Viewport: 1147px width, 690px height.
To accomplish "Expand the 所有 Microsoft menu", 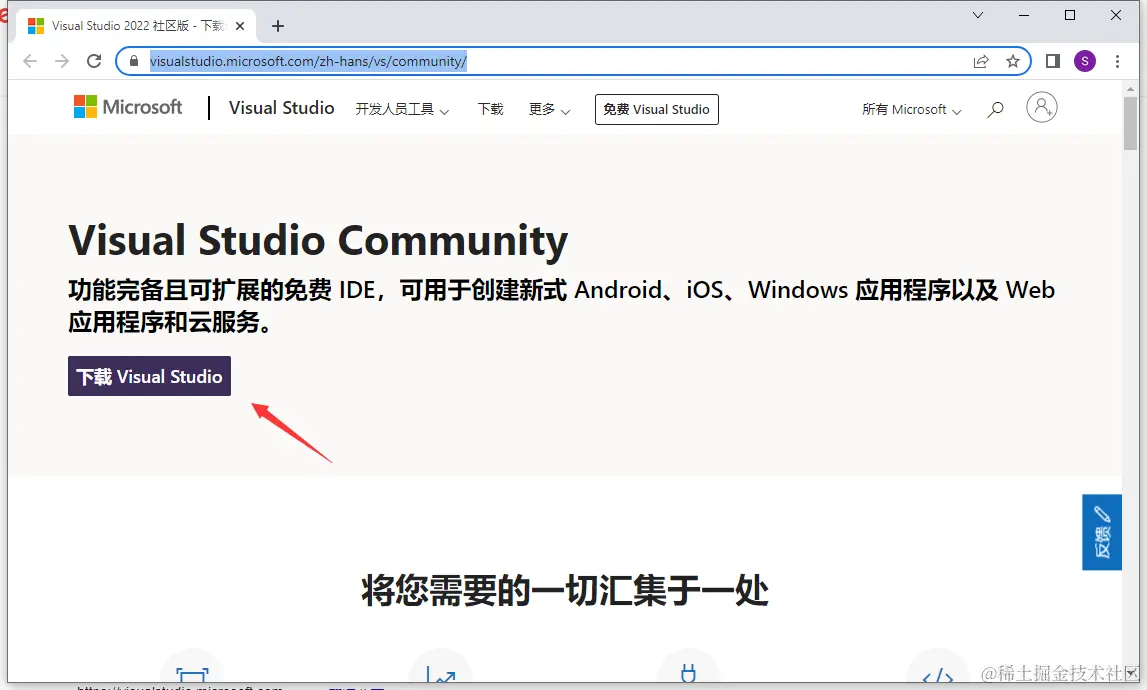I will (911, 109).
